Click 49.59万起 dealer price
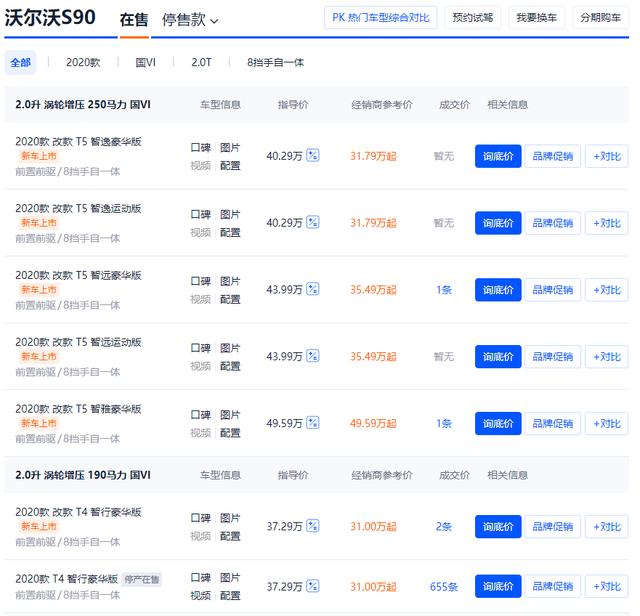The height and width of the screenshot is (616, 640). [373, 423]
